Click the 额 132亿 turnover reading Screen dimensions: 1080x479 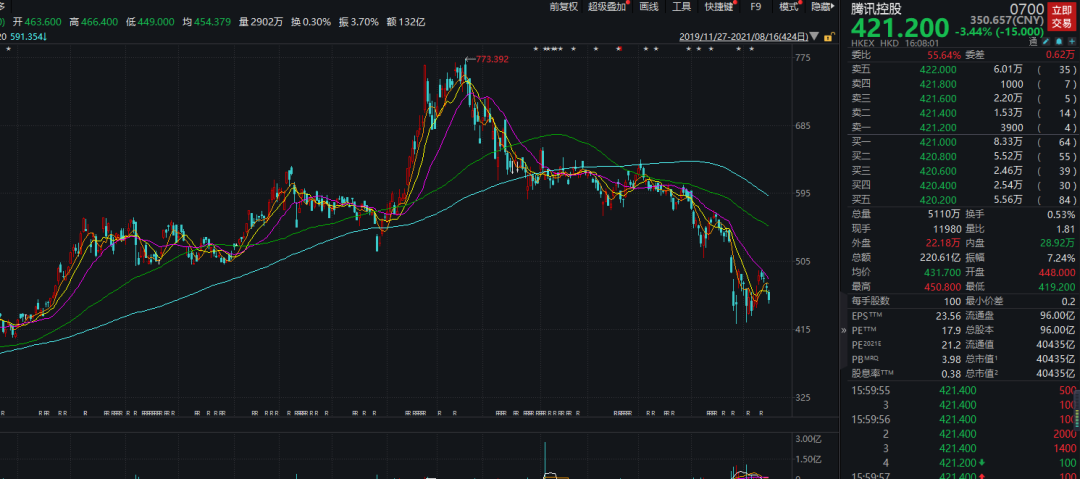[407, 22]
